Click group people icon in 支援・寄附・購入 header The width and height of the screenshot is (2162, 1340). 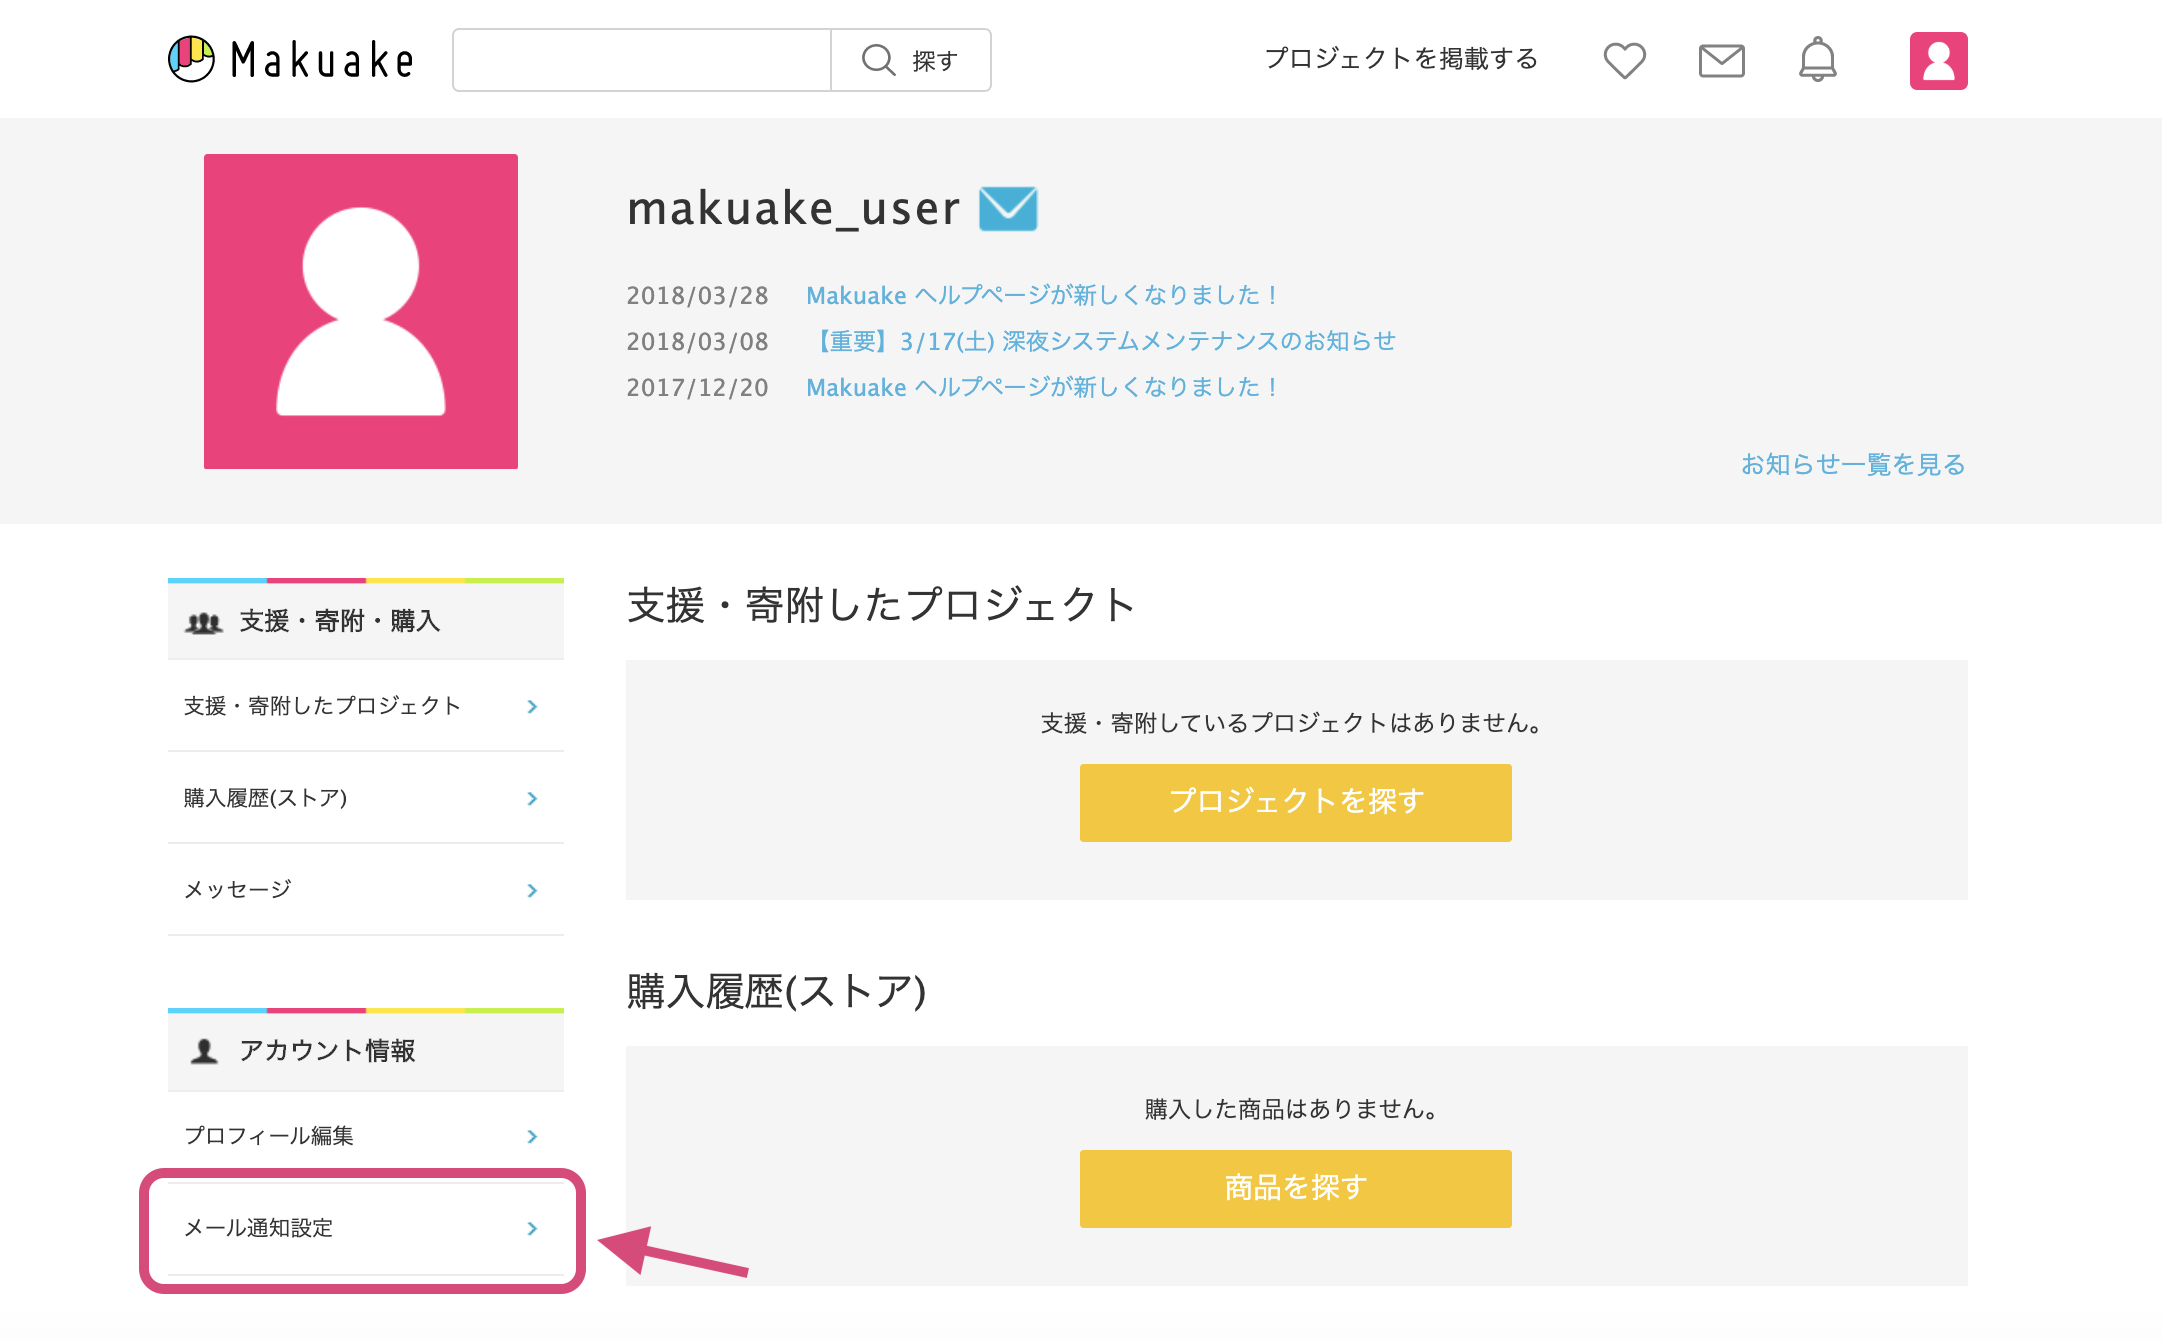[204, 623]
